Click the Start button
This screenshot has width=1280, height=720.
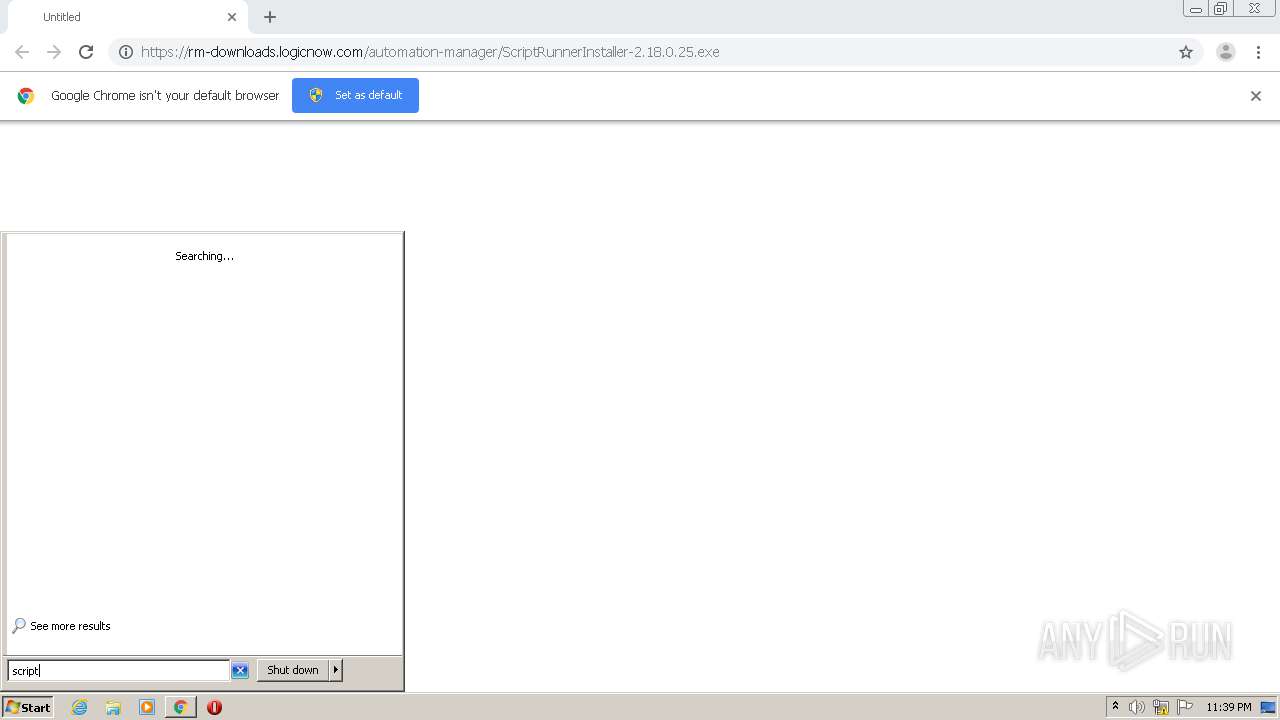coord(28,707)
